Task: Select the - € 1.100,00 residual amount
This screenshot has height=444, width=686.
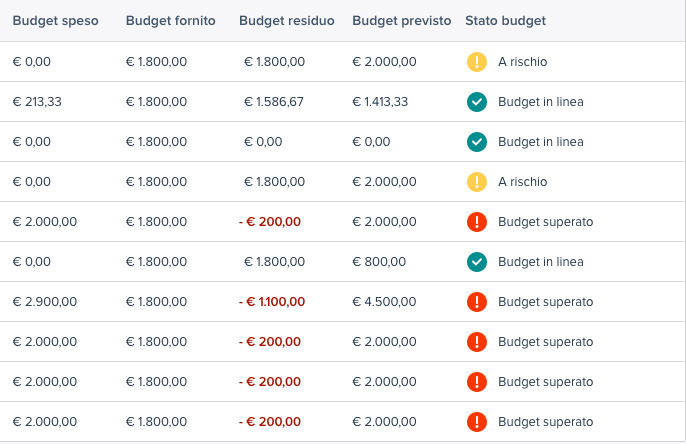Action: pyautogui.click(x=272, y=302)
